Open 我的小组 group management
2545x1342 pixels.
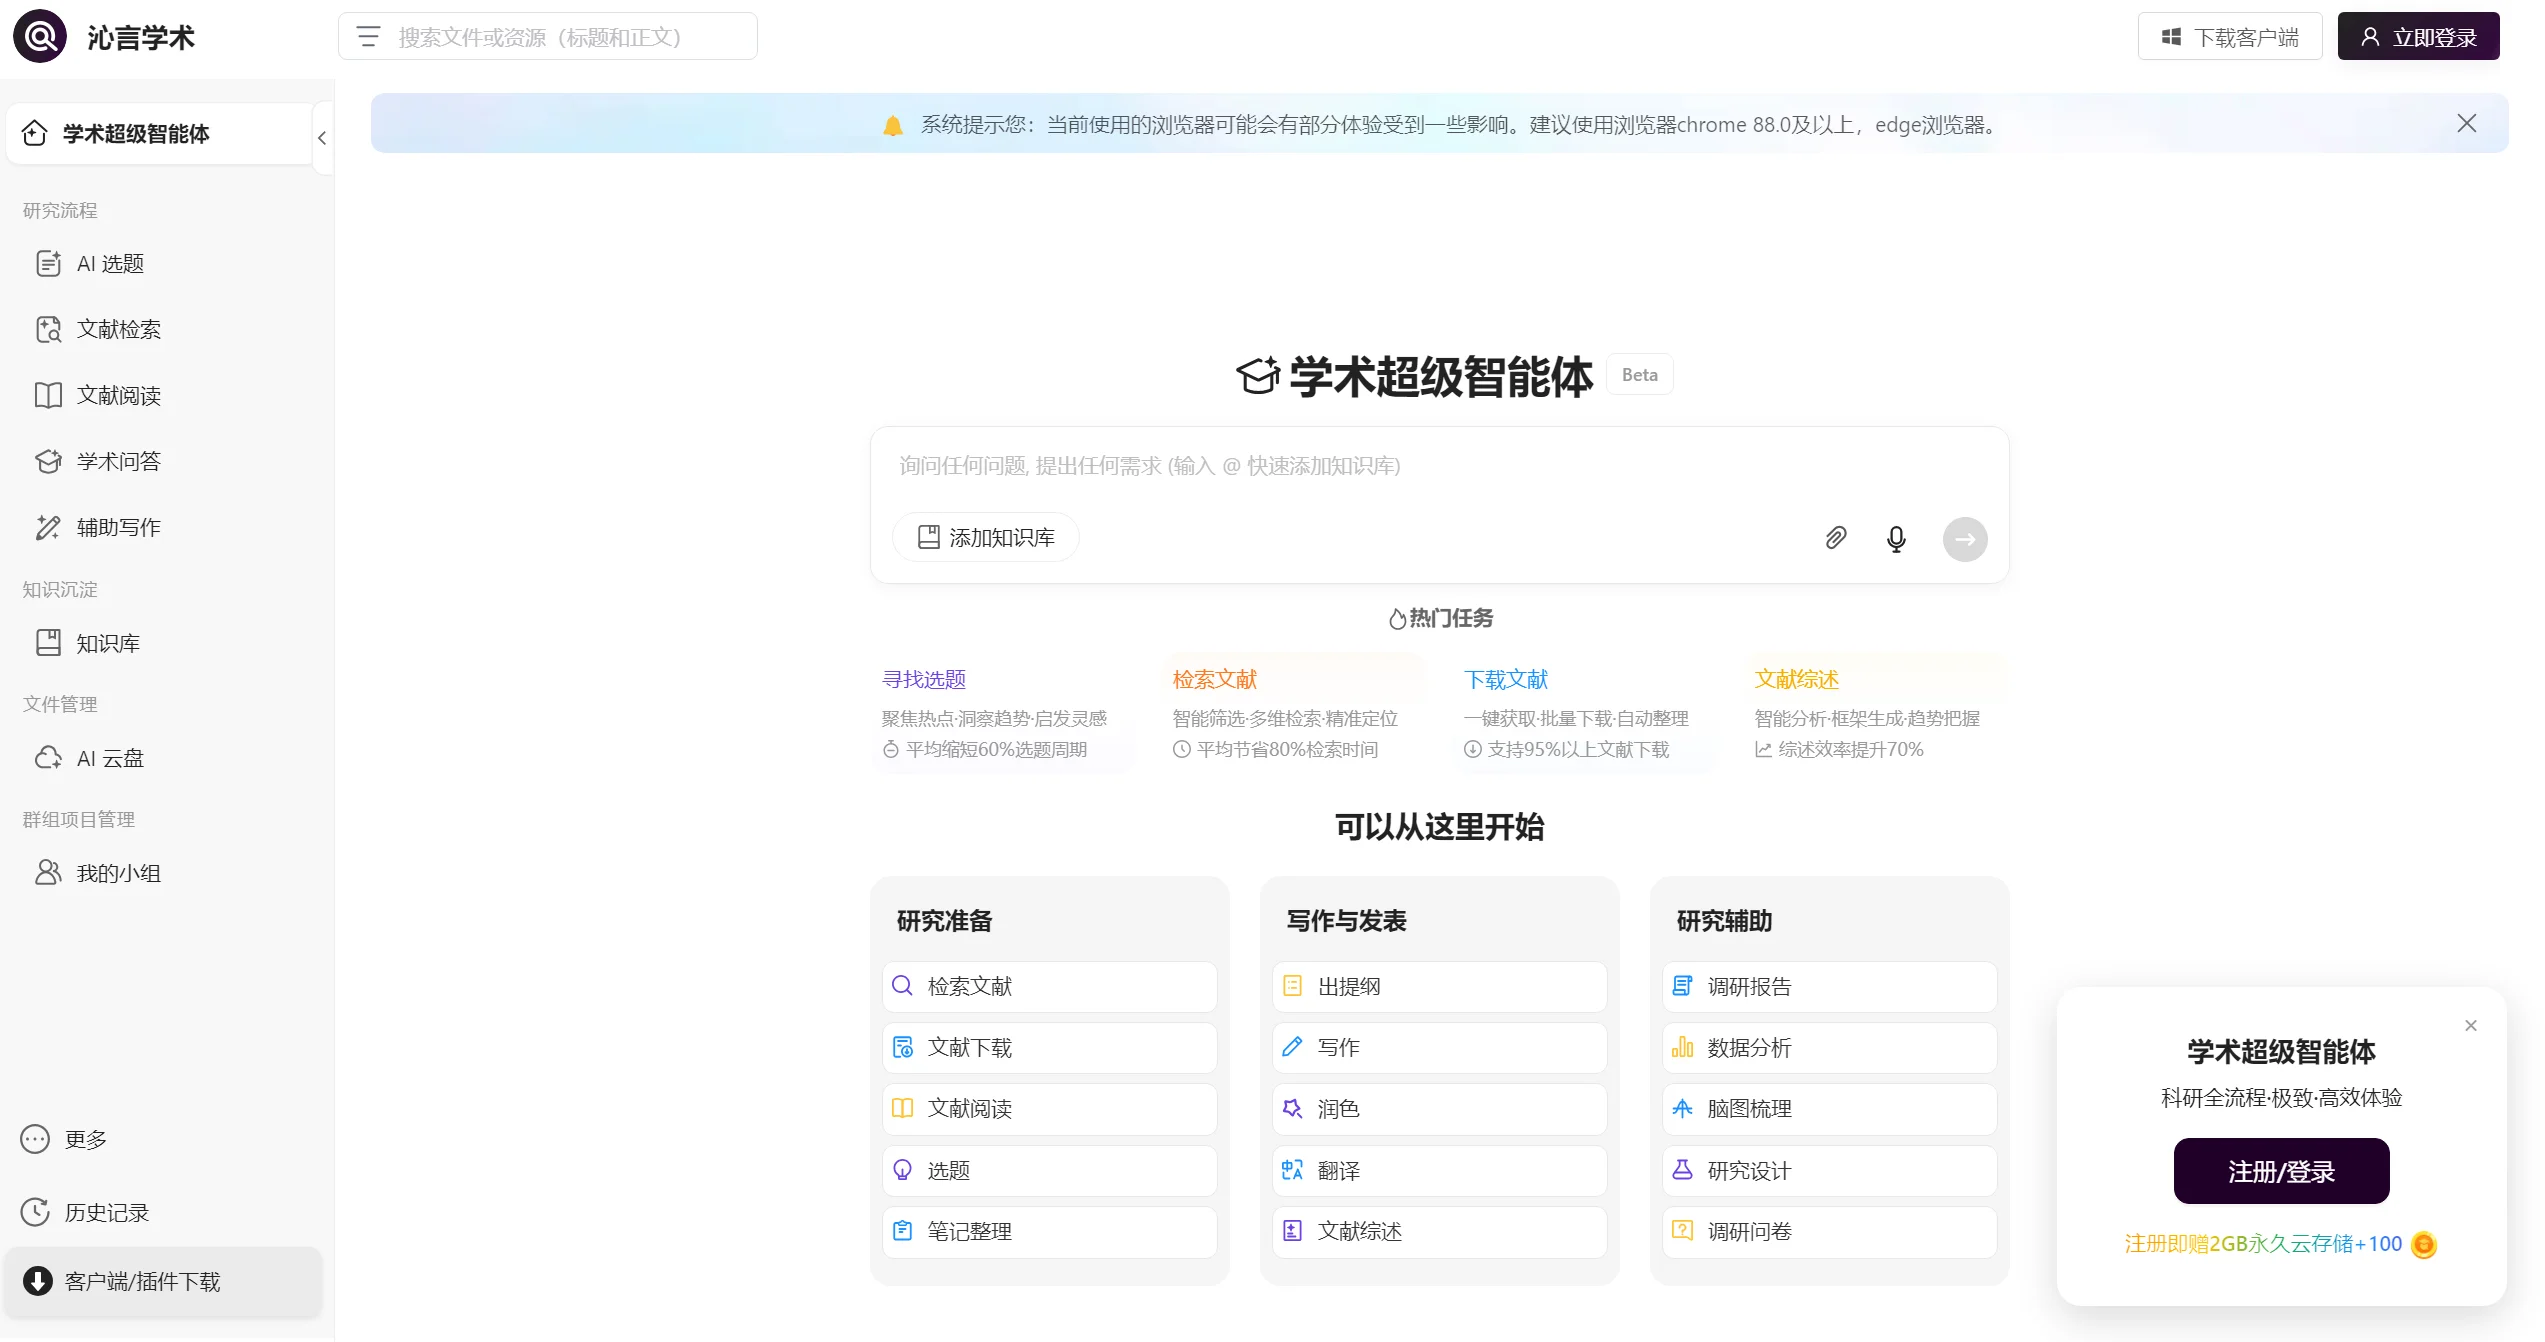click(118, 872)
